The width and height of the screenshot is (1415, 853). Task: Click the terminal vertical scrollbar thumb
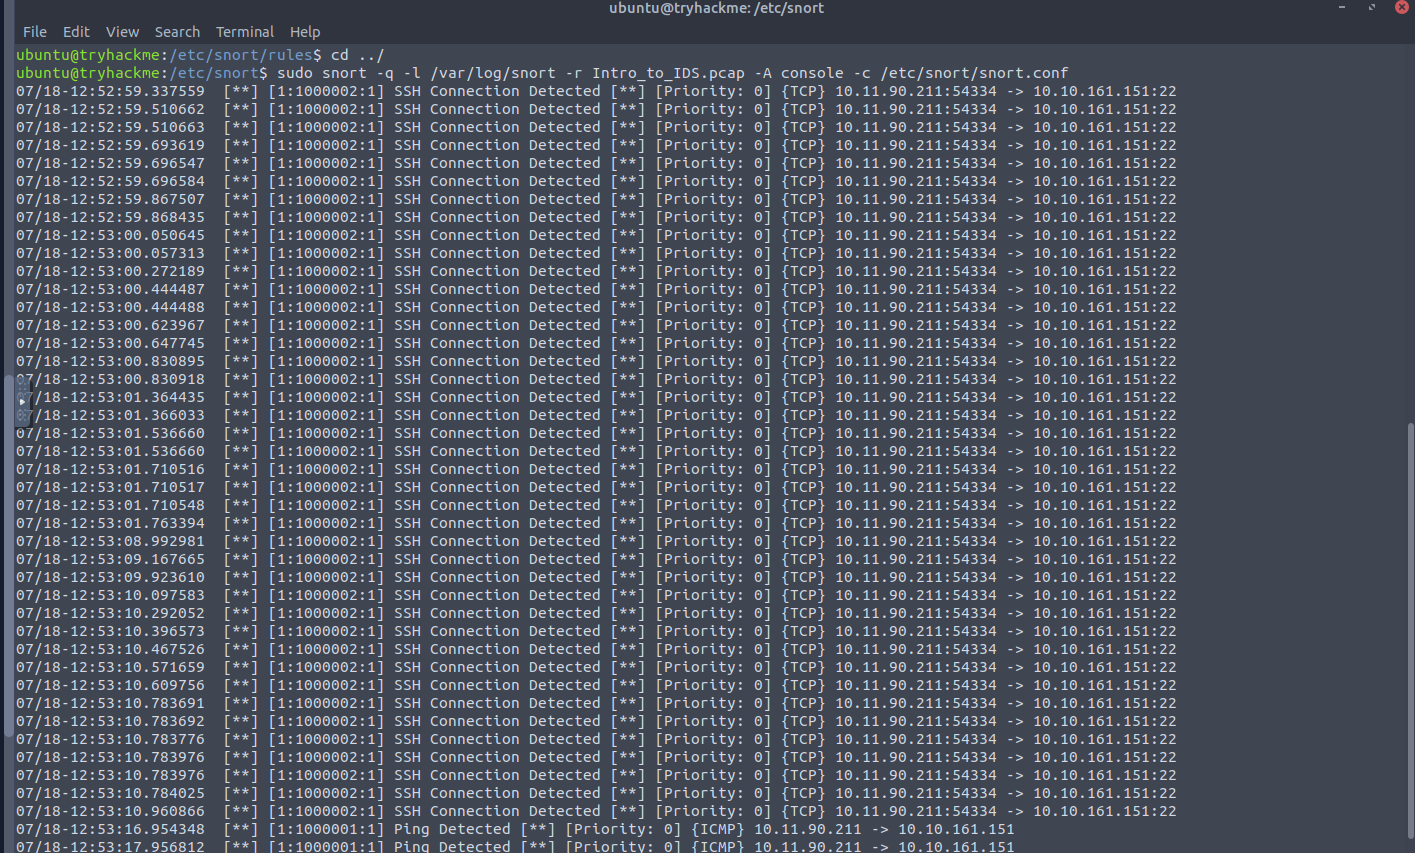[x=1410, y=633]
